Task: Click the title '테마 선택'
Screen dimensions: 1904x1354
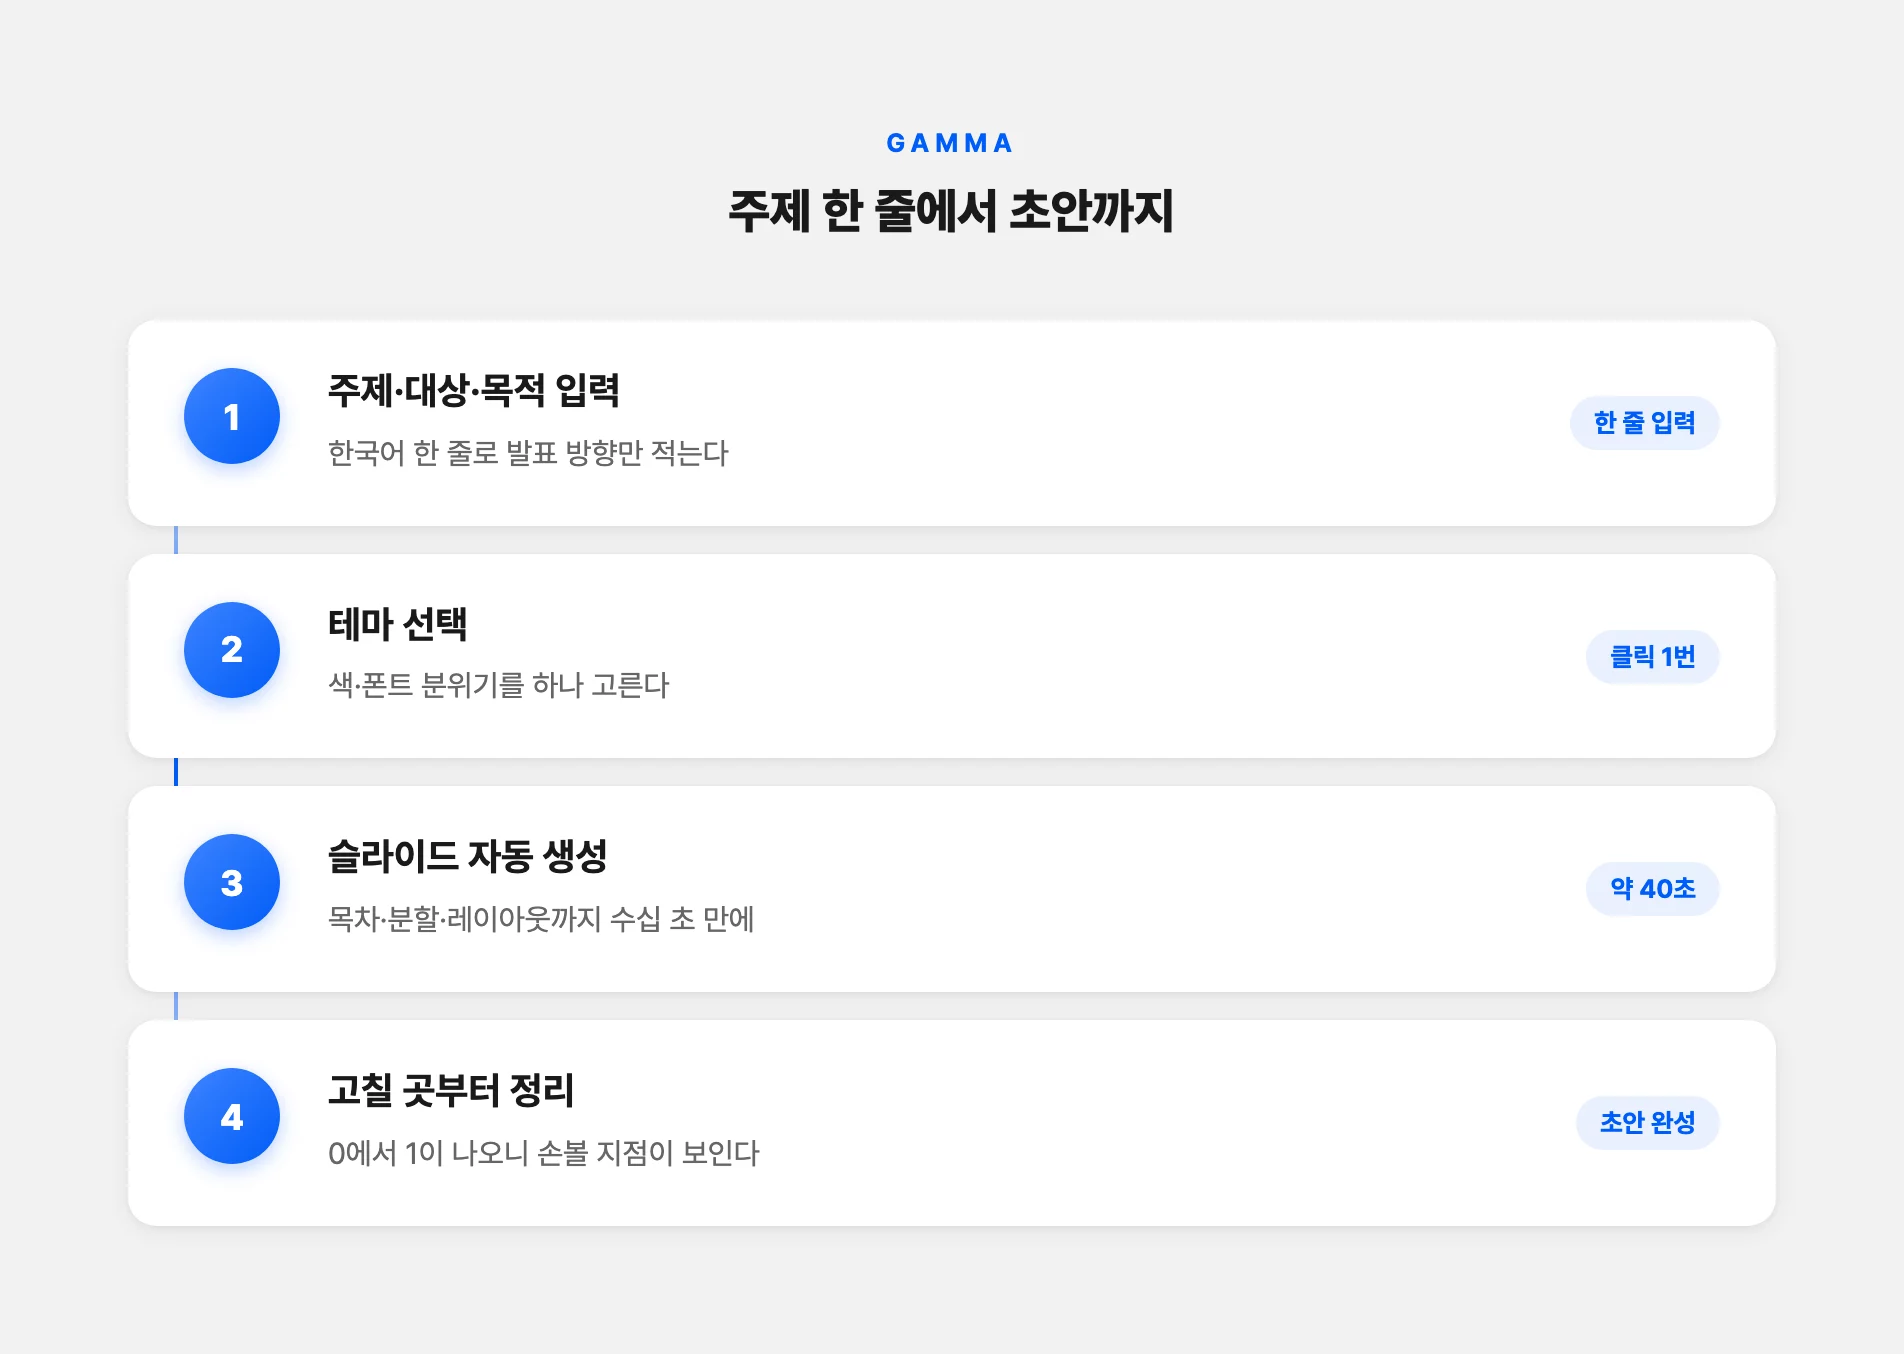Action: tap(398, 624)
